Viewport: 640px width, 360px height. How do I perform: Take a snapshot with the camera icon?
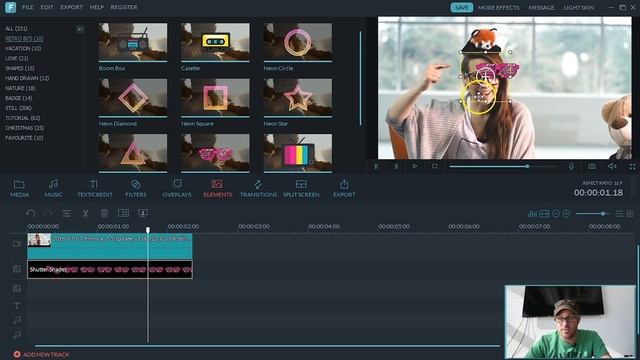(592, 166)
